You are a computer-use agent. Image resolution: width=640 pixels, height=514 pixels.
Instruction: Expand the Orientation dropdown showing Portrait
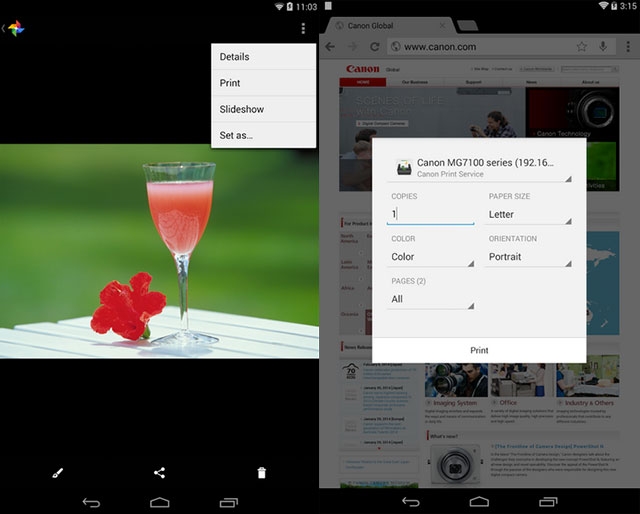pyautogui.click(x=528, y=257)
